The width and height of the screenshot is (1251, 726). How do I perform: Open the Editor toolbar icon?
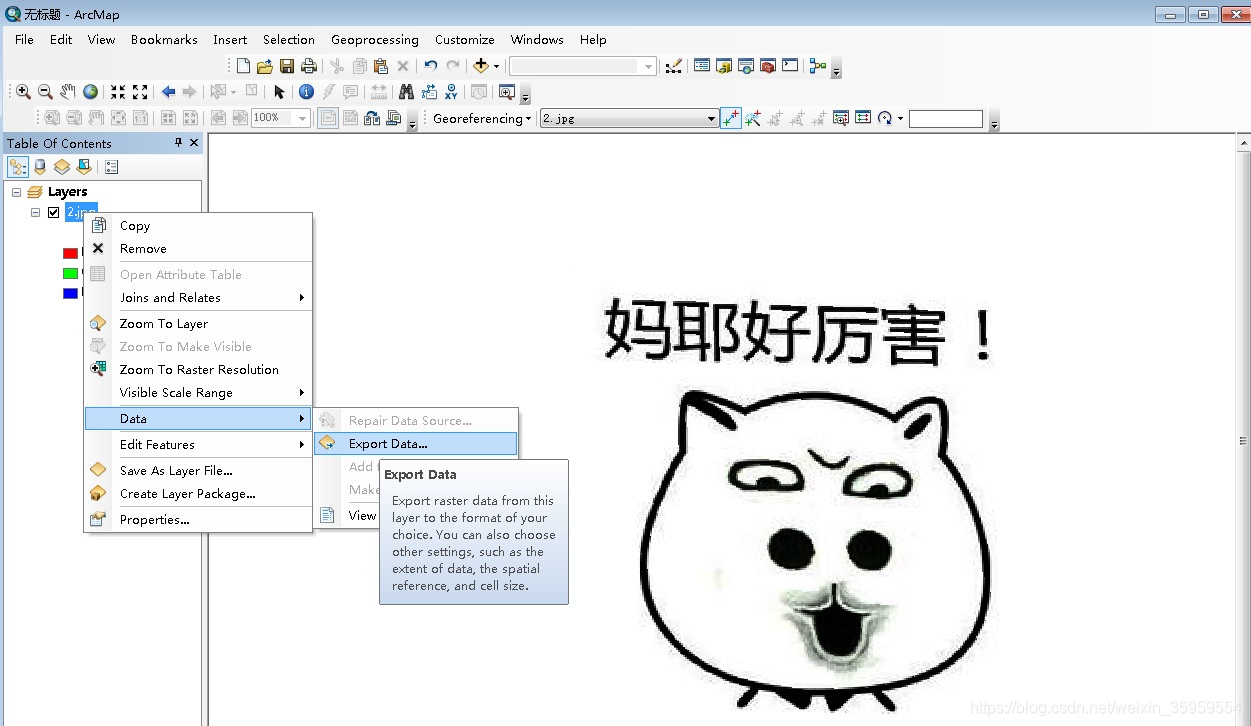674,66
